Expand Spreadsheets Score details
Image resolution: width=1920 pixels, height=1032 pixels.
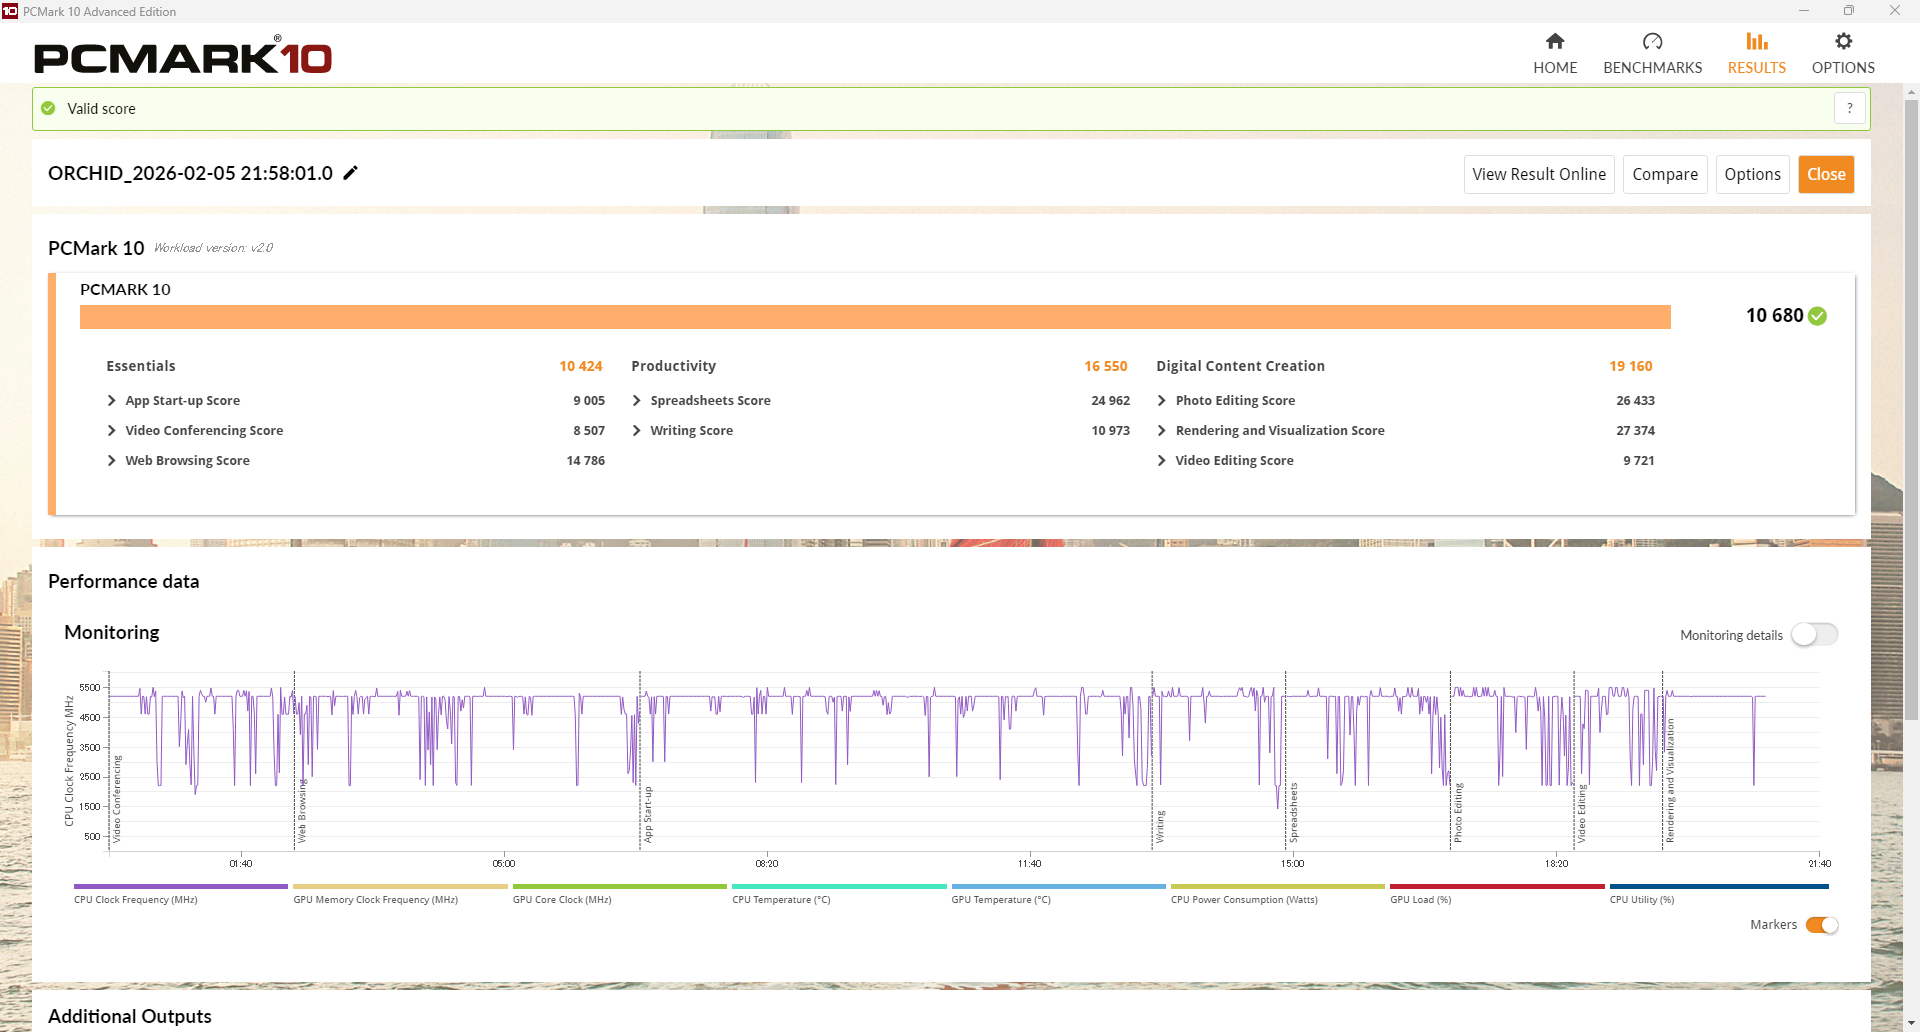(x=637, y=401)
